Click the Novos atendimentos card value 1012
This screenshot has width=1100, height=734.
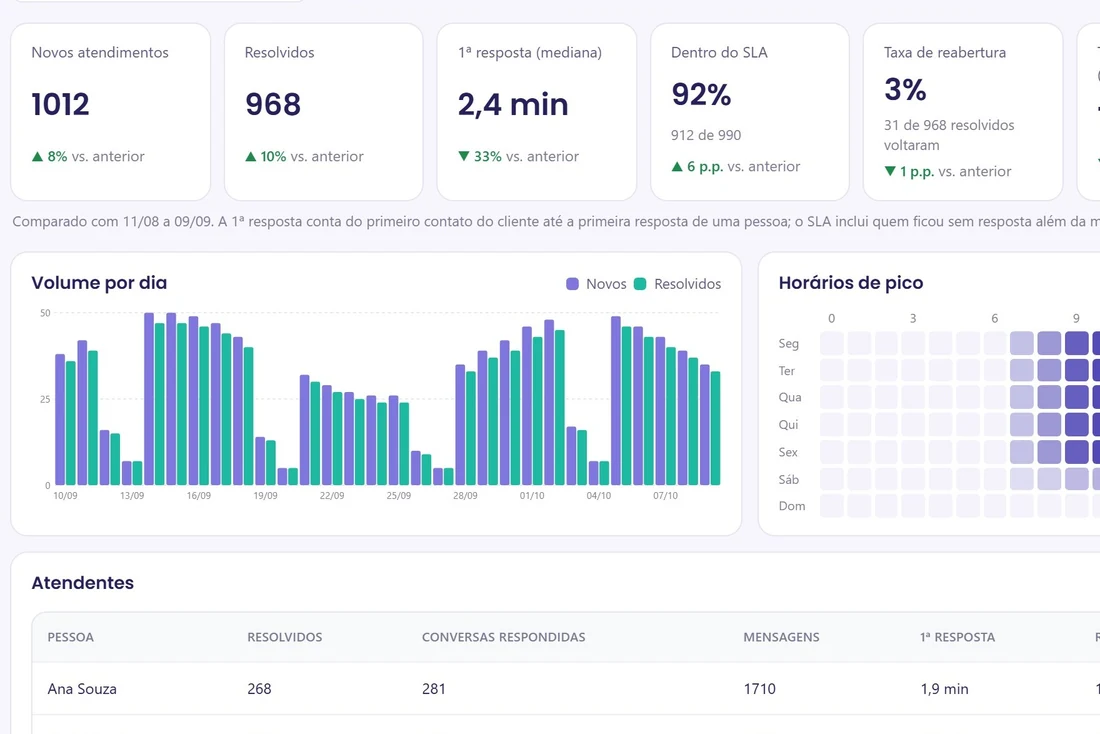point(60,105)
